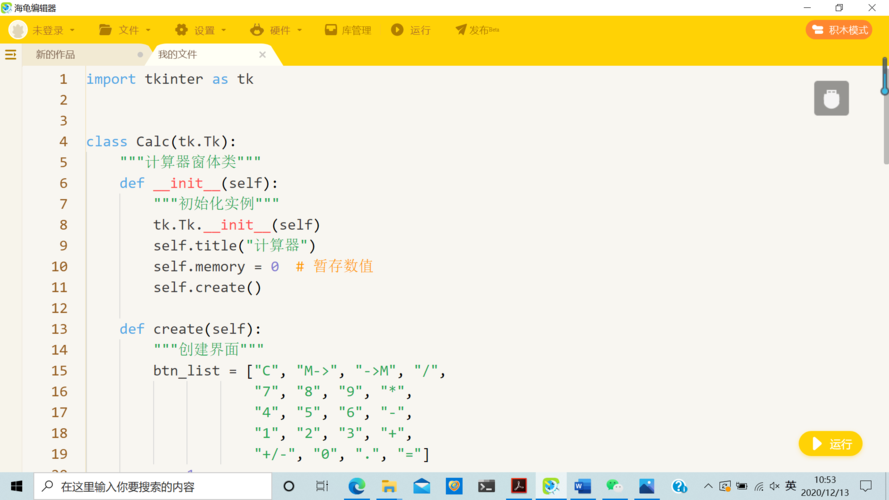The height and width of the screenshot is (500, 889).
Task: Click the volume speaker tray icon
Action: click(x=774, y=486)
